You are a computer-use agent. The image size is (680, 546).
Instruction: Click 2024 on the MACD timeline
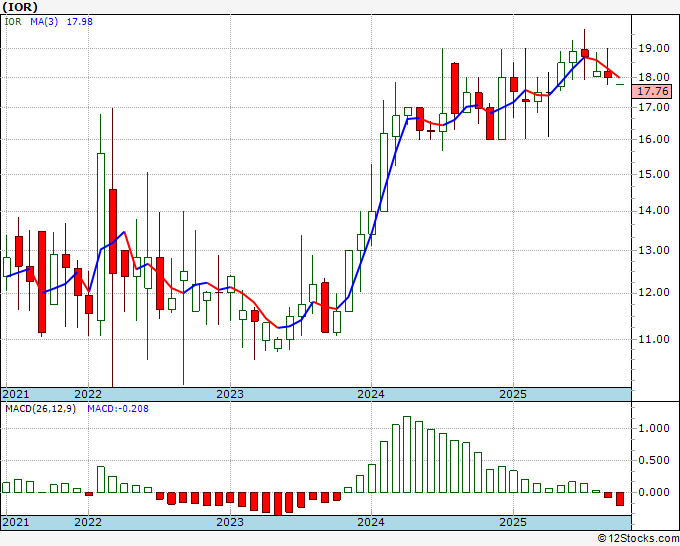click(371, 522)
